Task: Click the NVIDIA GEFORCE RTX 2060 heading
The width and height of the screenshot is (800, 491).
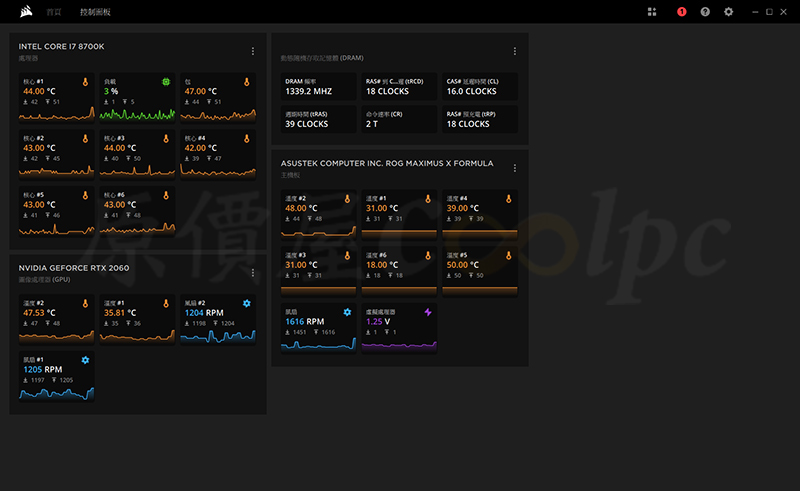Action: coord(74,268)
